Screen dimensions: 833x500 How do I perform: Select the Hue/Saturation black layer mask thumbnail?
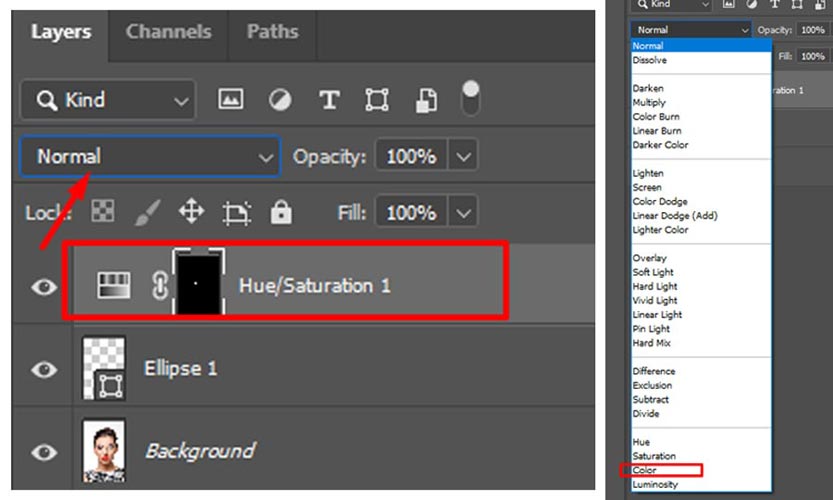[196, 284]
